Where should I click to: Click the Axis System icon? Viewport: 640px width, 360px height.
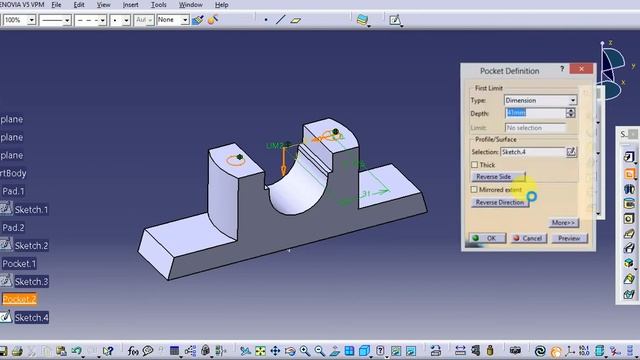570,351
